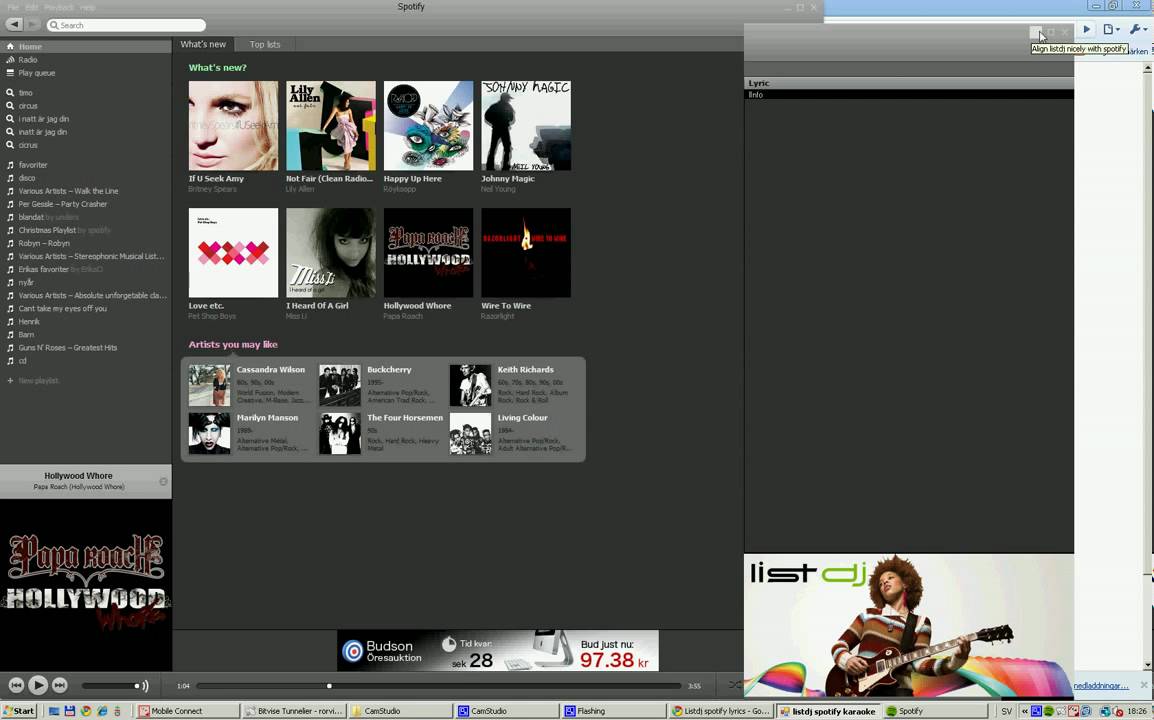Click the Spotify search field
1154x720 pixels.
(x=126, y=25)
